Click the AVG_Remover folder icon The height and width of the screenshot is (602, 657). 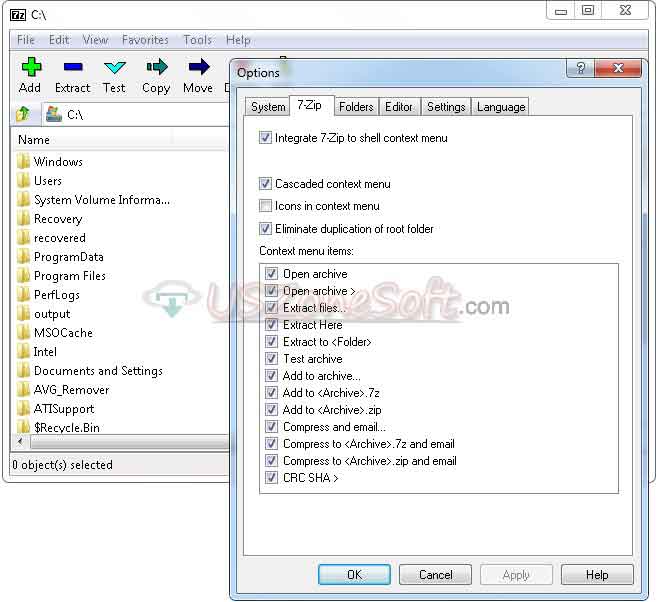tap(23, 390)
